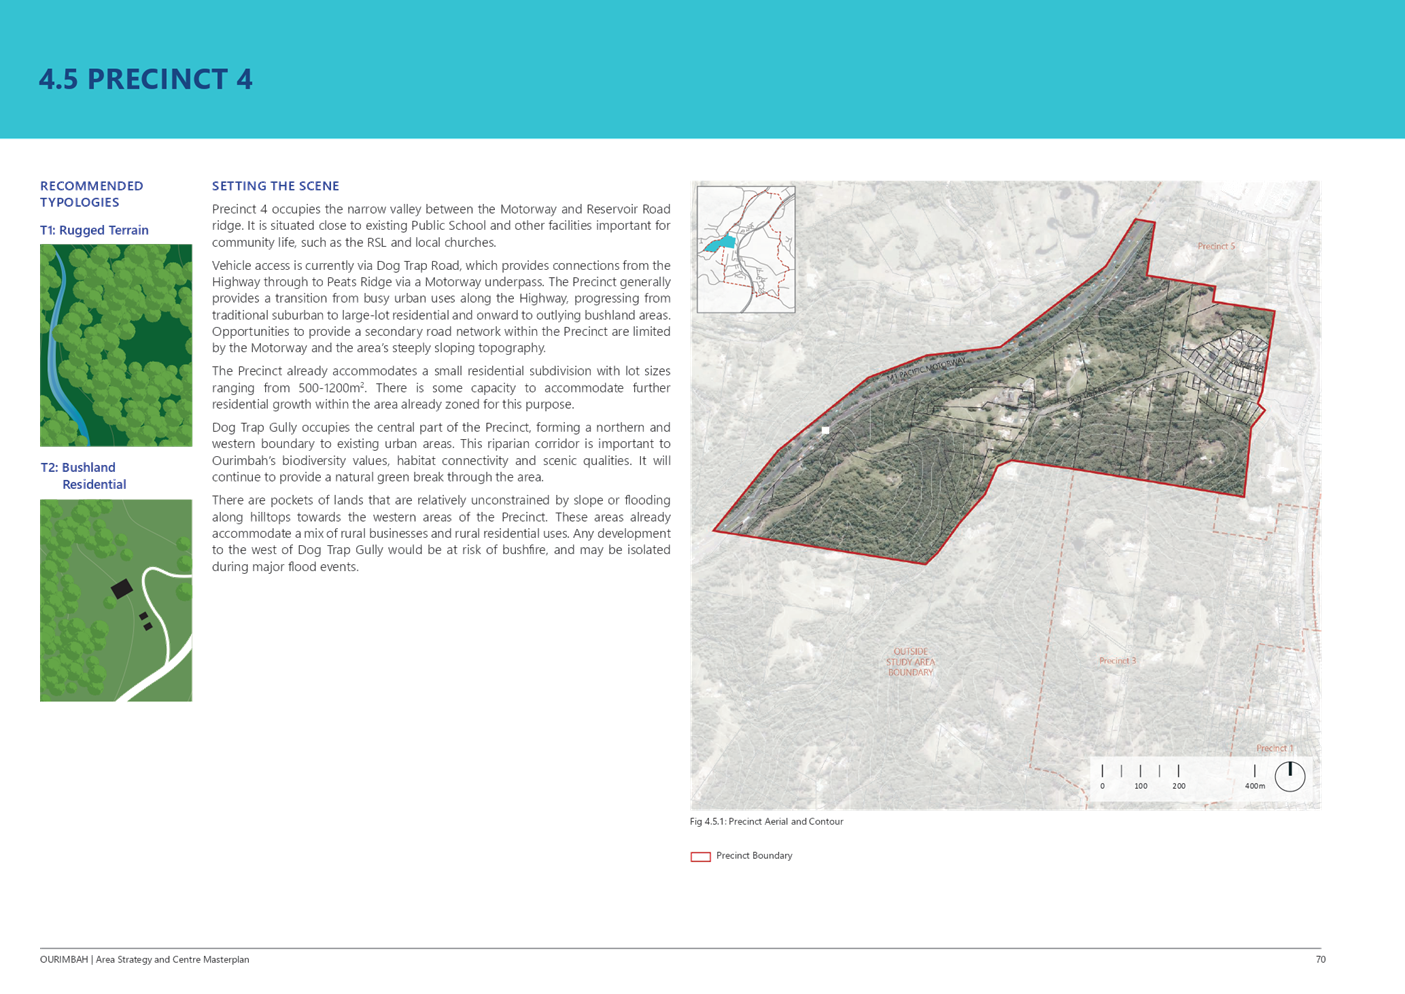Click the 'Precinct 3' map label
The height and width of the screenshot is (994, 1405).
click(1117, 660)
